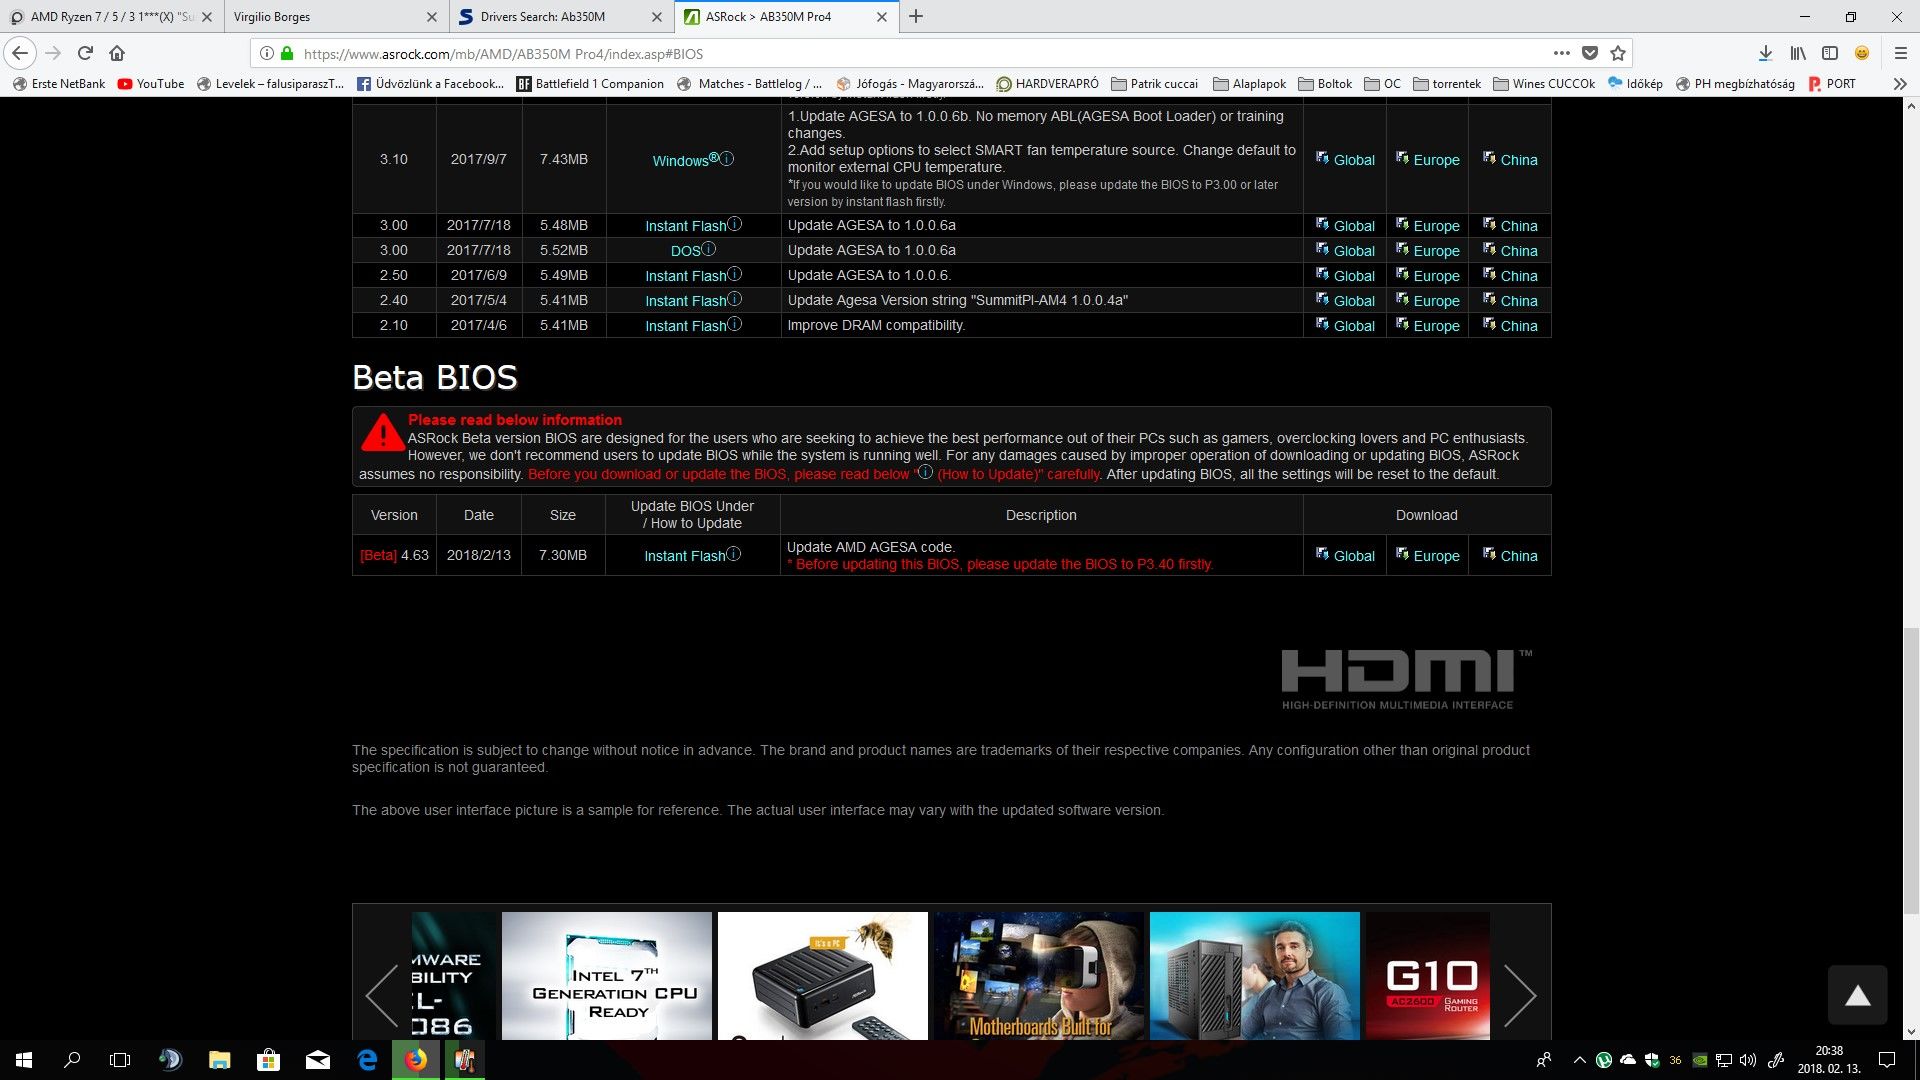Show previous carousel banner arrow
Screen dimensions: 1920x1080
click(382, 995)
